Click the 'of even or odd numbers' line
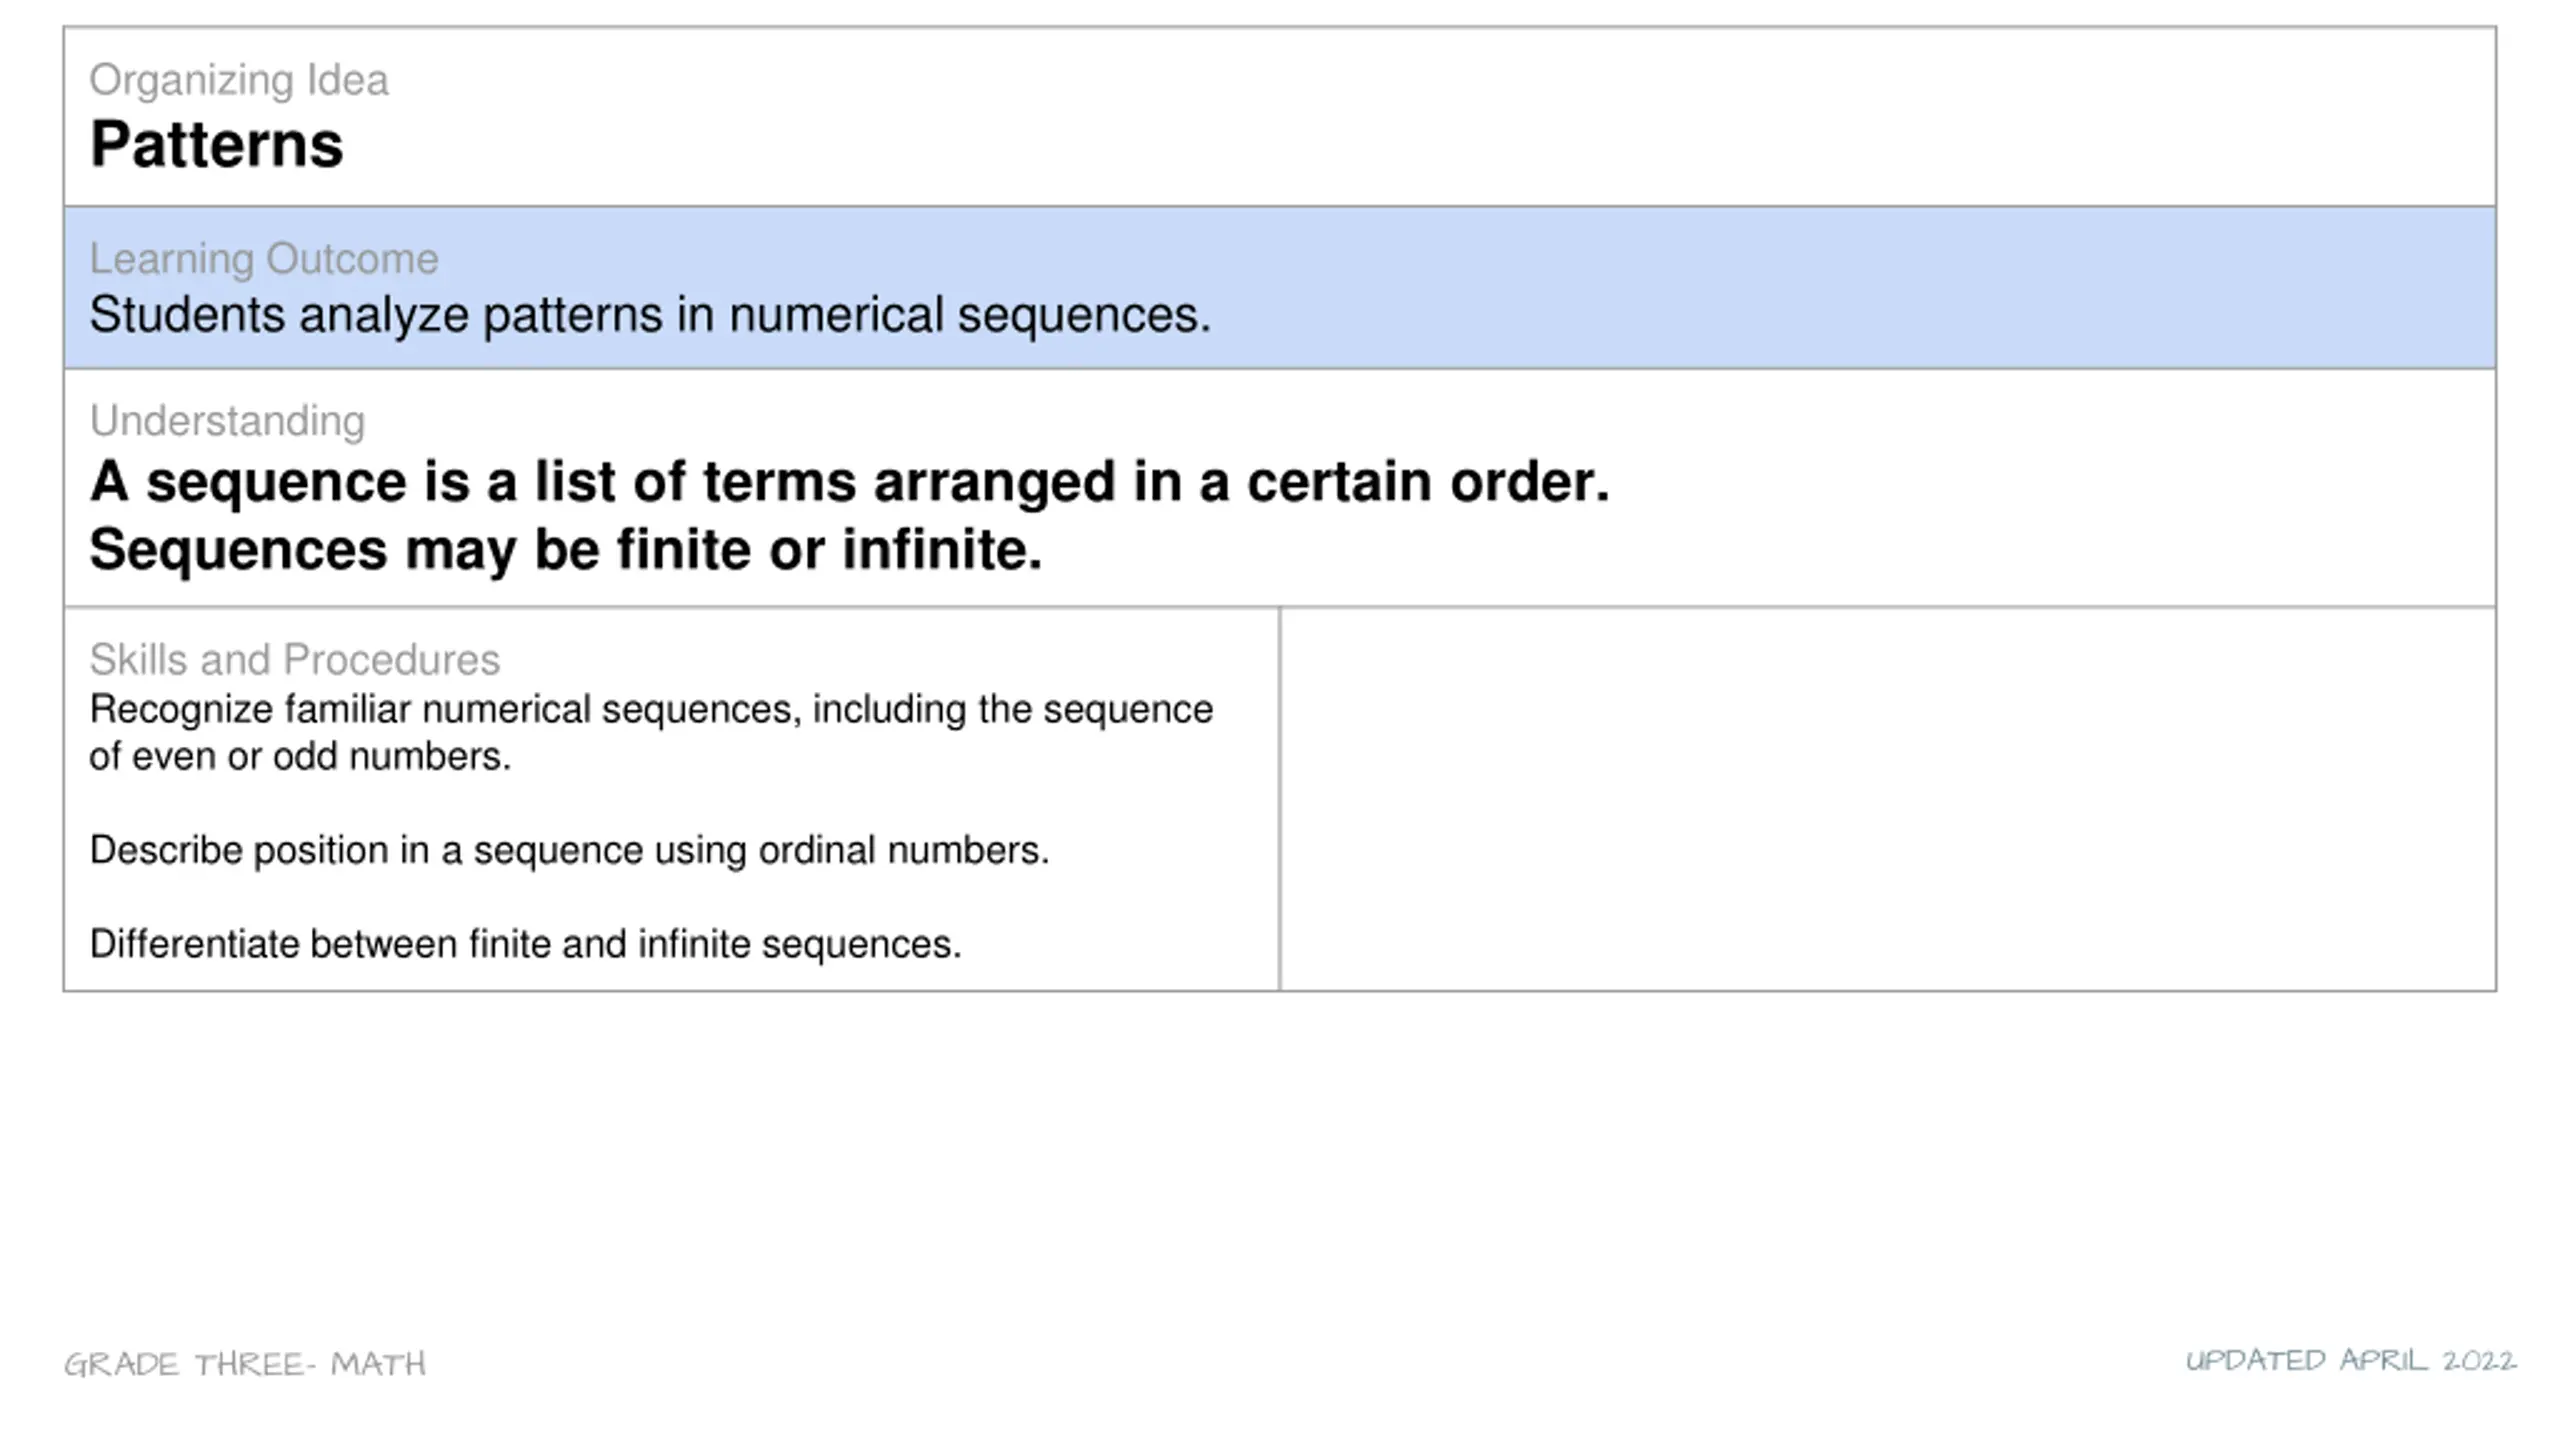The height and width of the screenshot is (1440, 2560). point(300,757)
